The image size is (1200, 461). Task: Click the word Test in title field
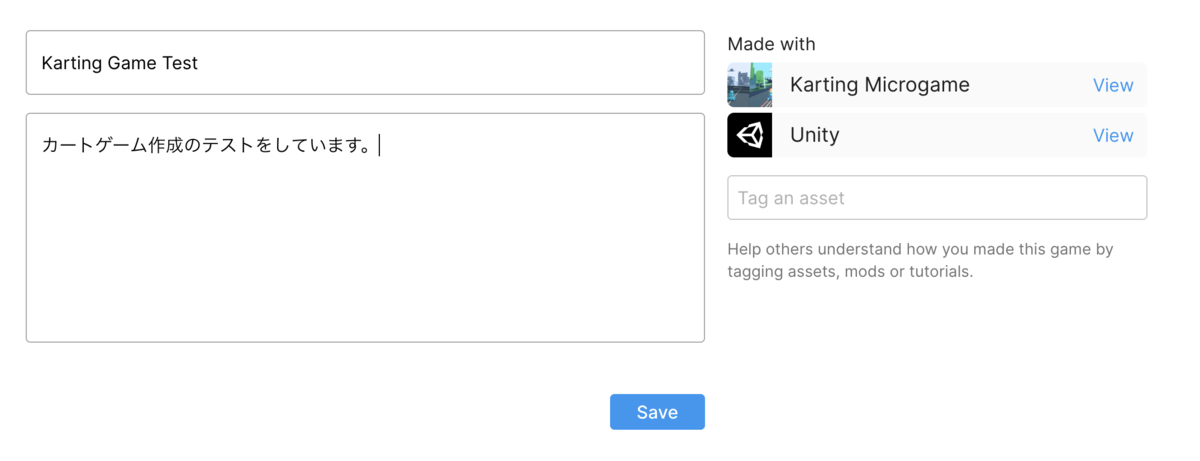pos(180,63)
